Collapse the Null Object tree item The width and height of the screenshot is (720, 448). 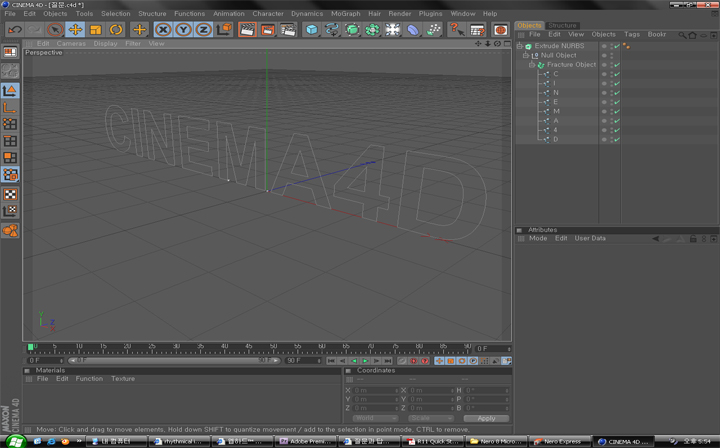pyautogui.click(x=526, y=55)
